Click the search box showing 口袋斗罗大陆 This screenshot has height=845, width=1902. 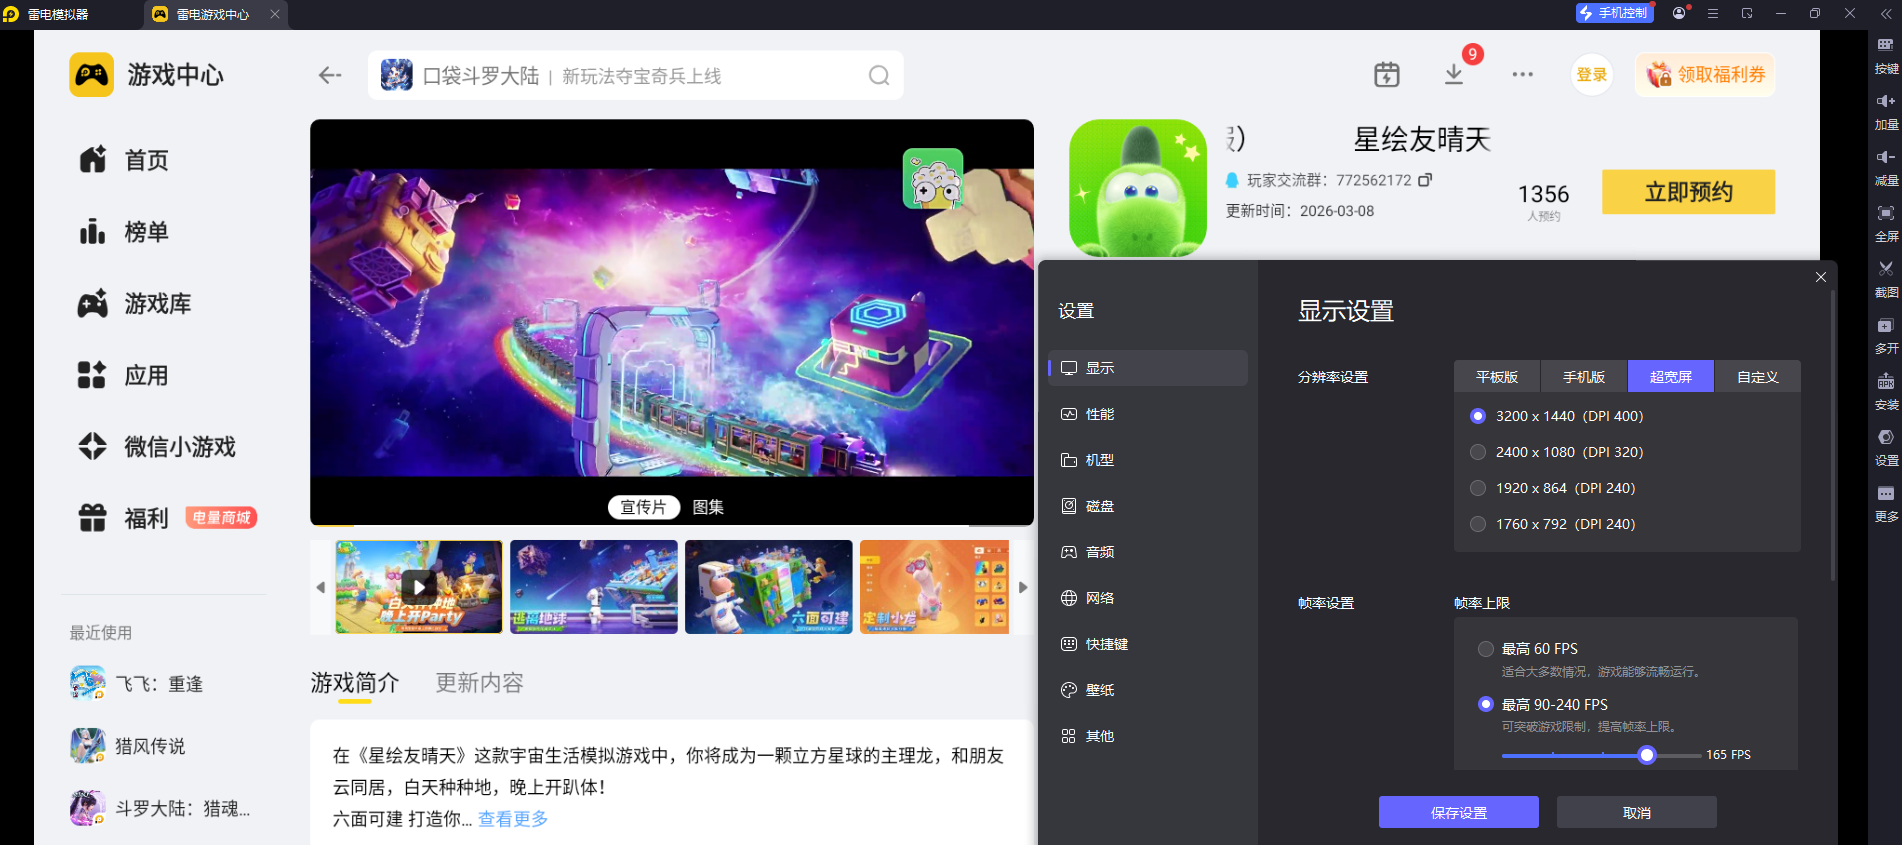[636, 76]
